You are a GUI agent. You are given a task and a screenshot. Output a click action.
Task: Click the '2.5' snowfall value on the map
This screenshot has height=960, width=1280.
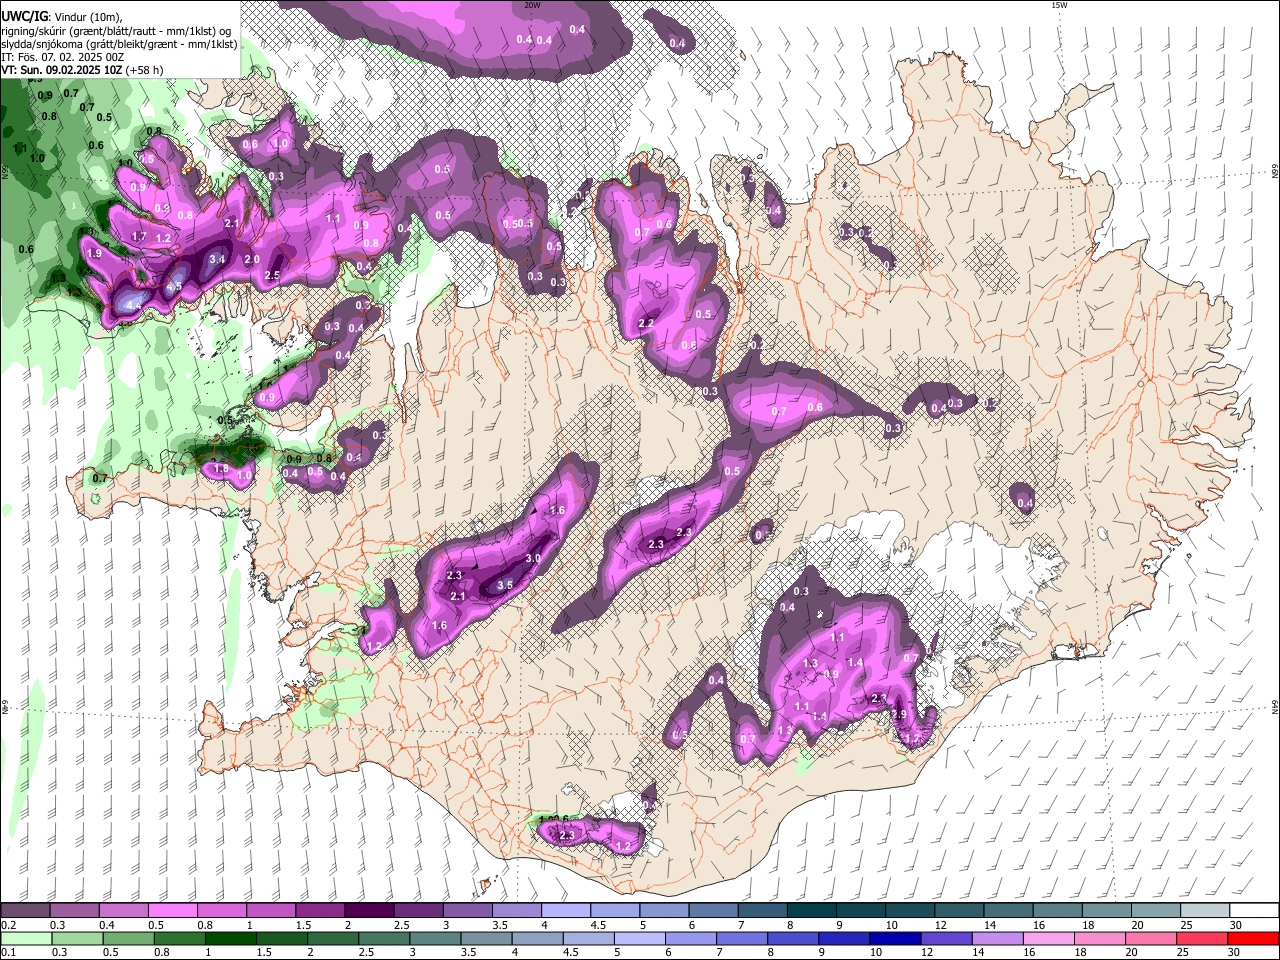click(x=272, y=275)
